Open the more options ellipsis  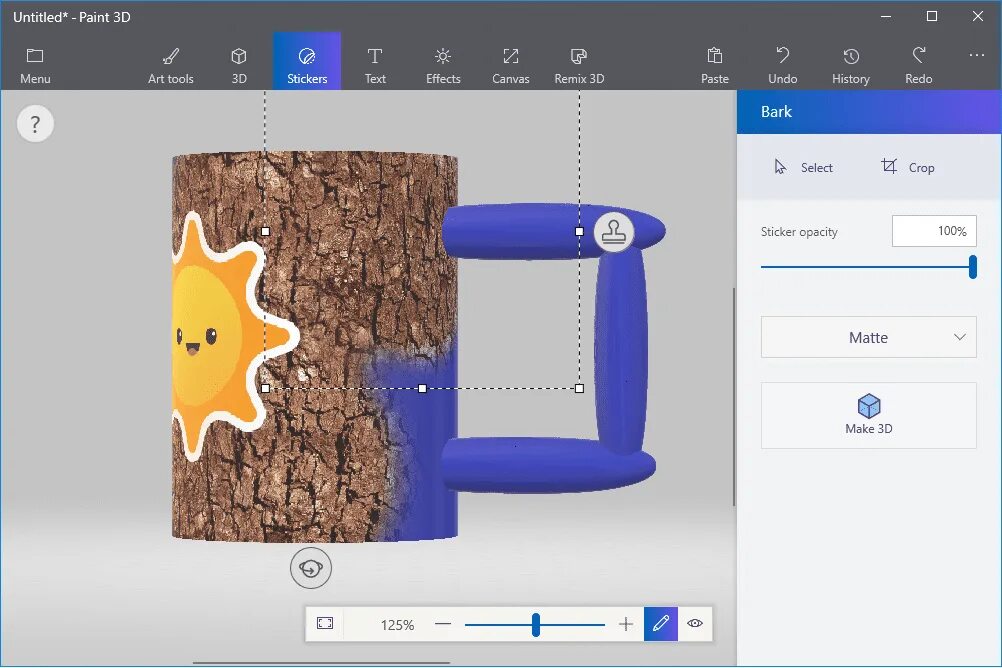point(976,56)
